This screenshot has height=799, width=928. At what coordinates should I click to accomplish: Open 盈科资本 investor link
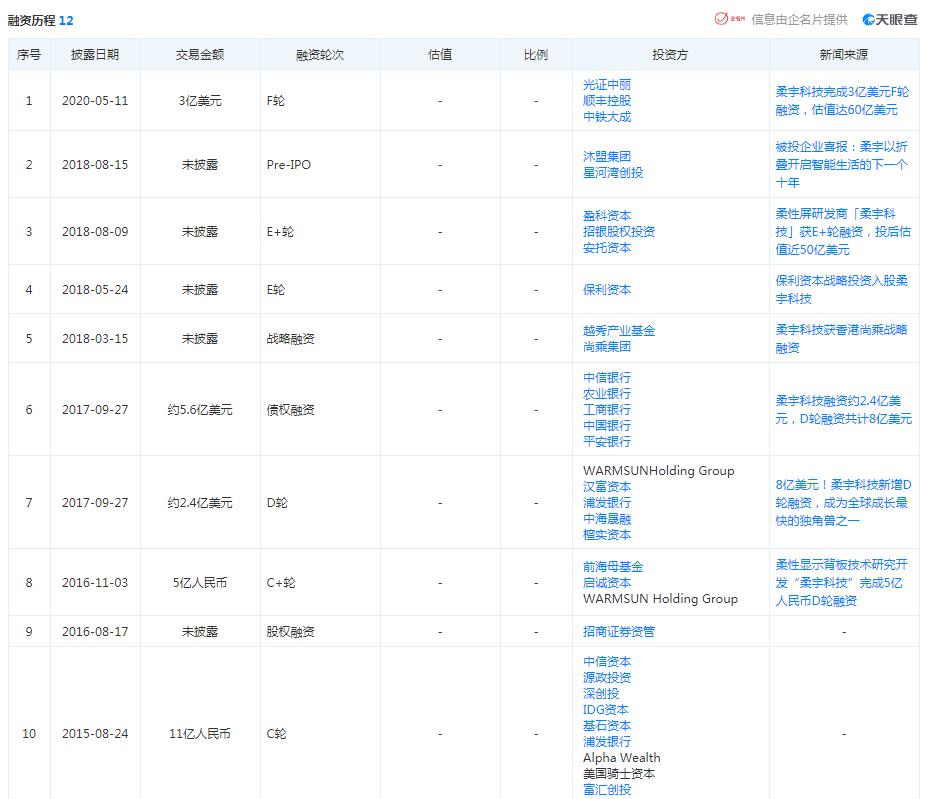tap(608, 215)
